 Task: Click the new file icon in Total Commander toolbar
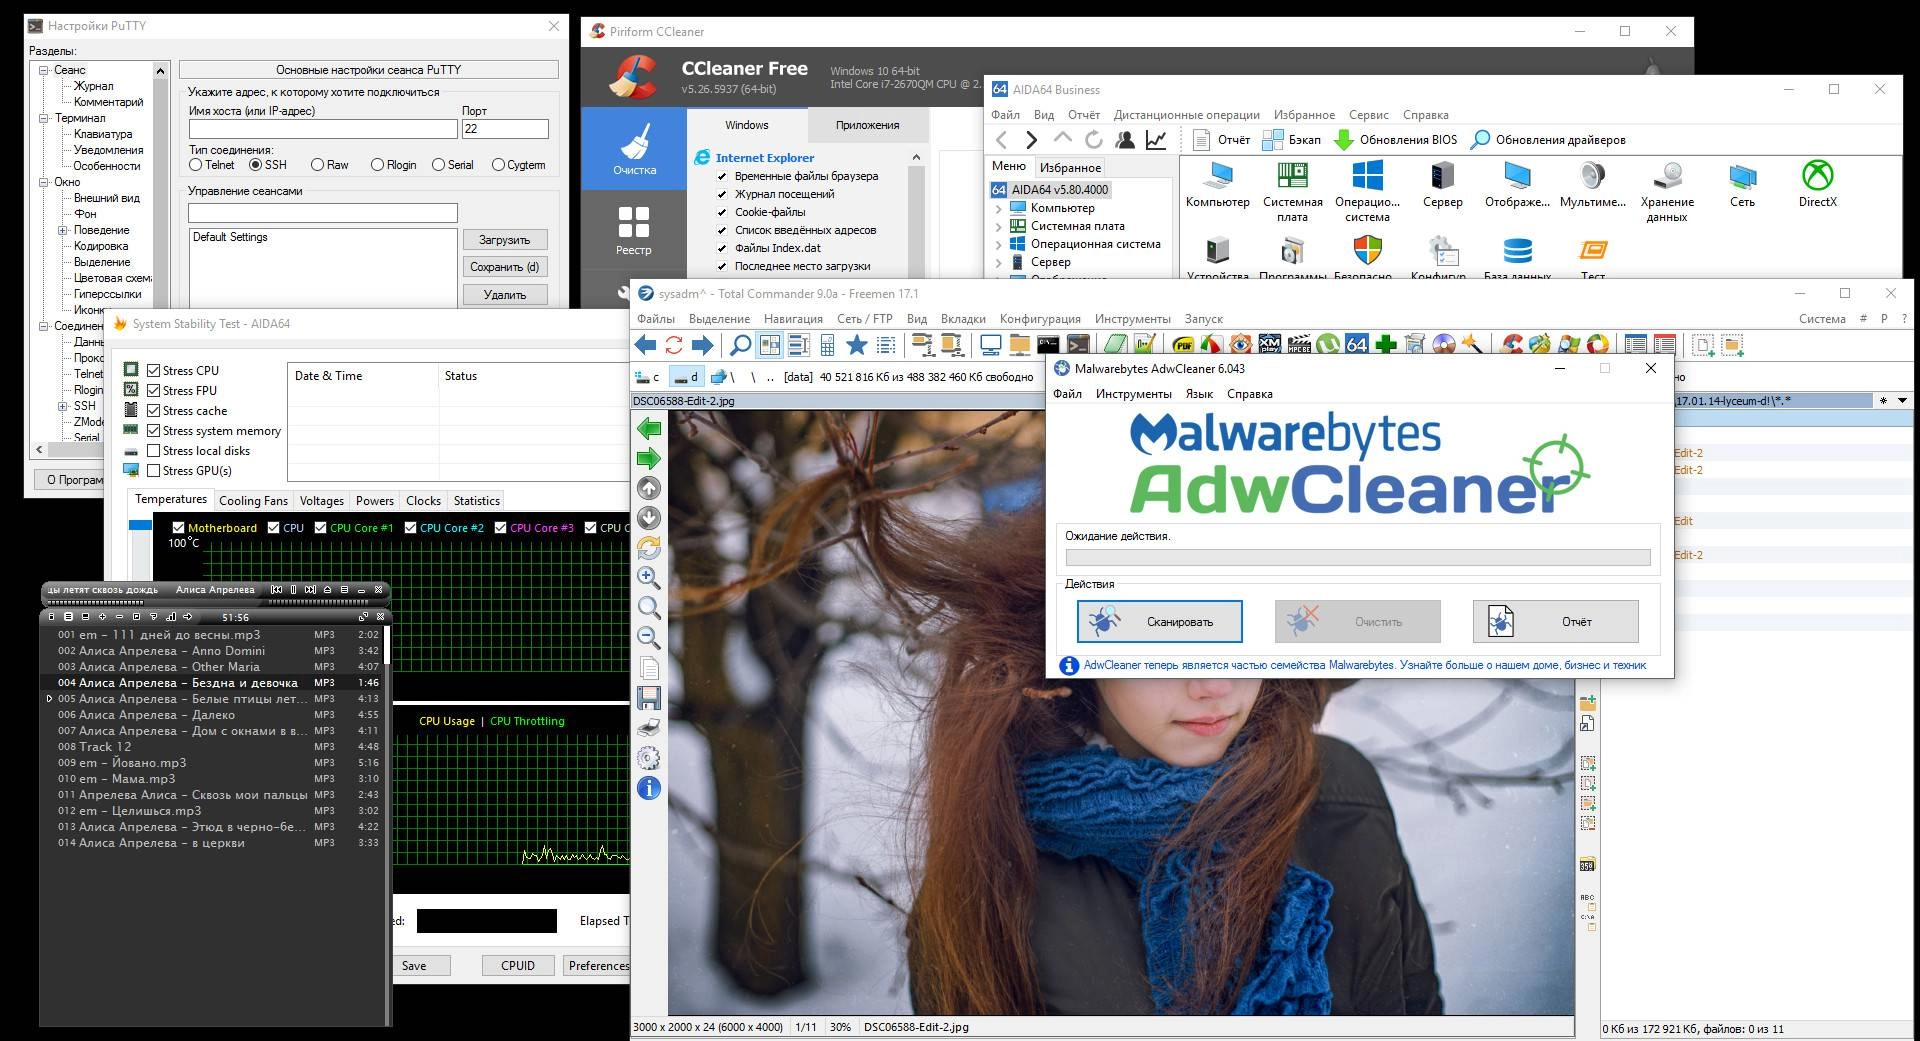pyautogui.click(x=1703, y=345)
